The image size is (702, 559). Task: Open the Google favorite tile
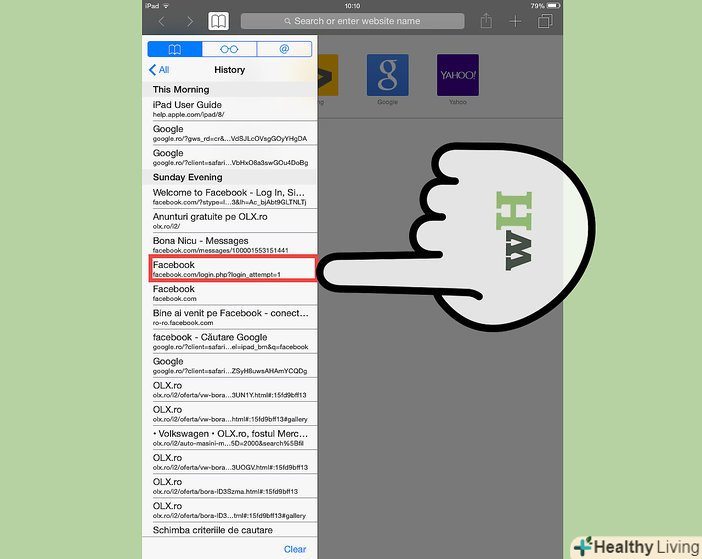(x=387, y=75)
